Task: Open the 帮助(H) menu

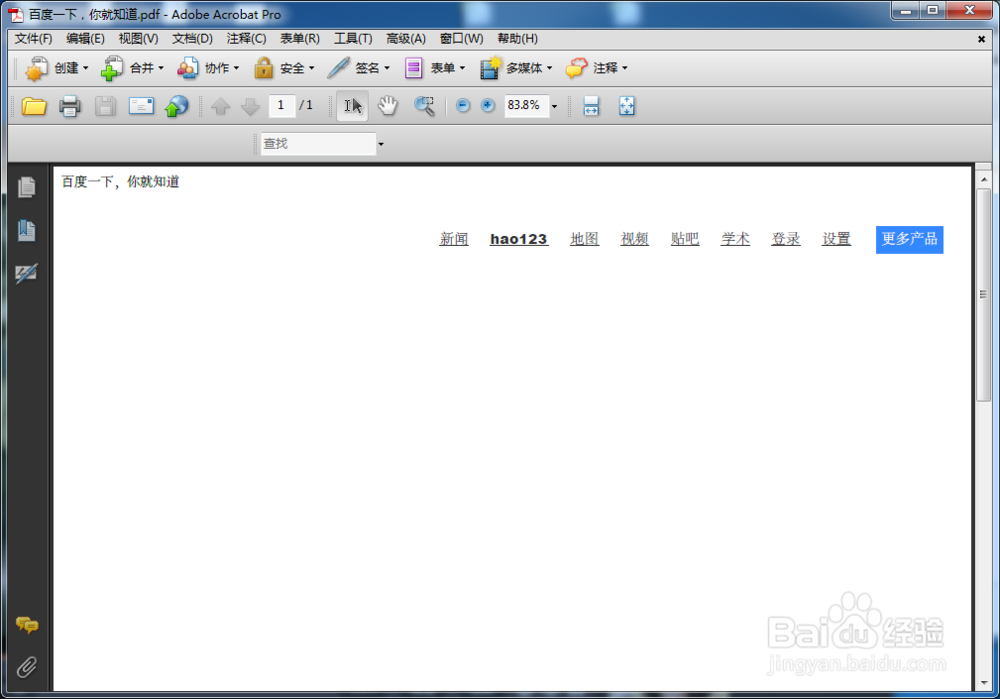Action: (518, 39)
